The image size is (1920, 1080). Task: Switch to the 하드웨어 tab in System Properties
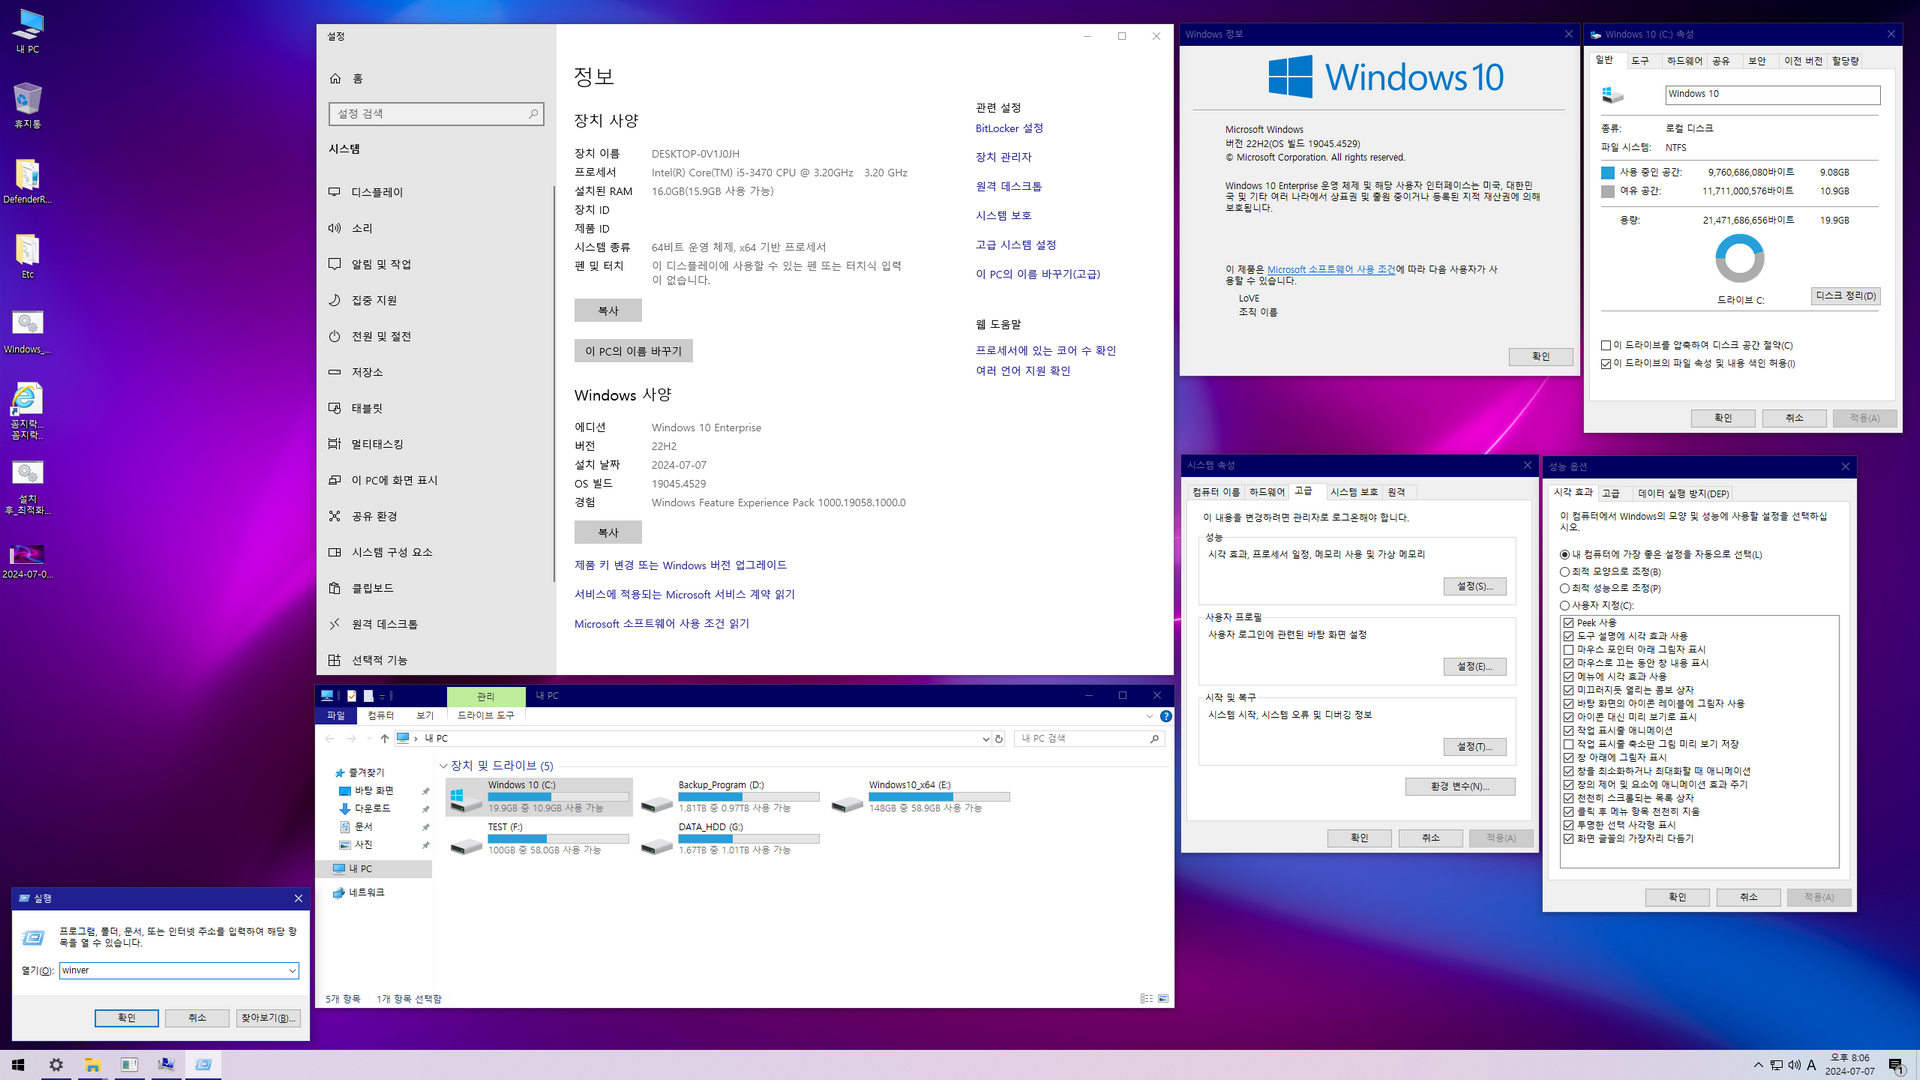coord(1266,492)
